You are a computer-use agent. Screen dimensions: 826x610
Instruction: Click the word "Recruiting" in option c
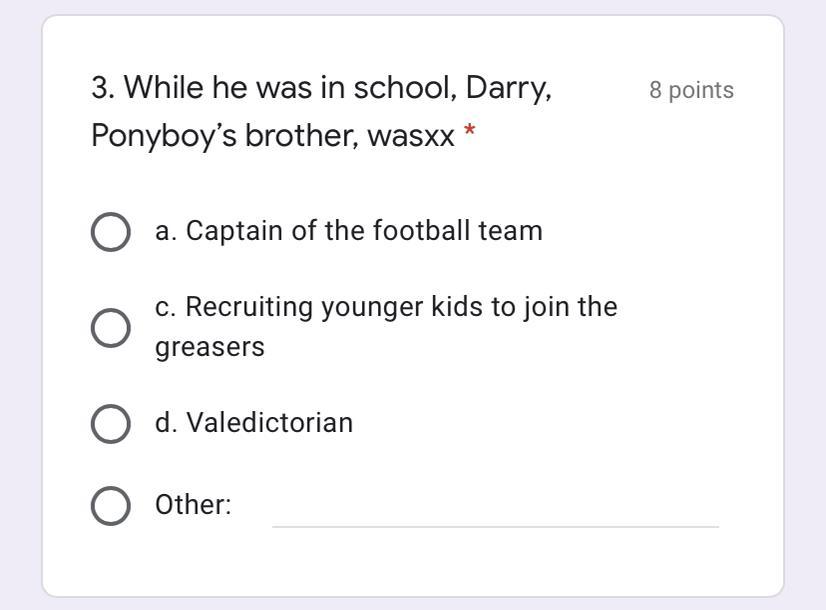(x=249, y=307)
